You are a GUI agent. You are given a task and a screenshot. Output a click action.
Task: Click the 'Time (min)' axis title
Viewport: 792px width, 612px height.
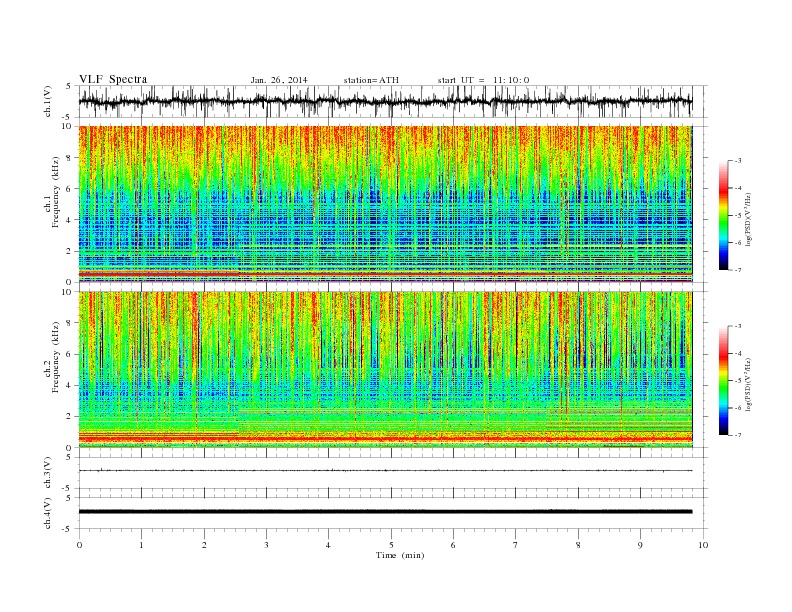pyautogui.click(x=400, y=555)
